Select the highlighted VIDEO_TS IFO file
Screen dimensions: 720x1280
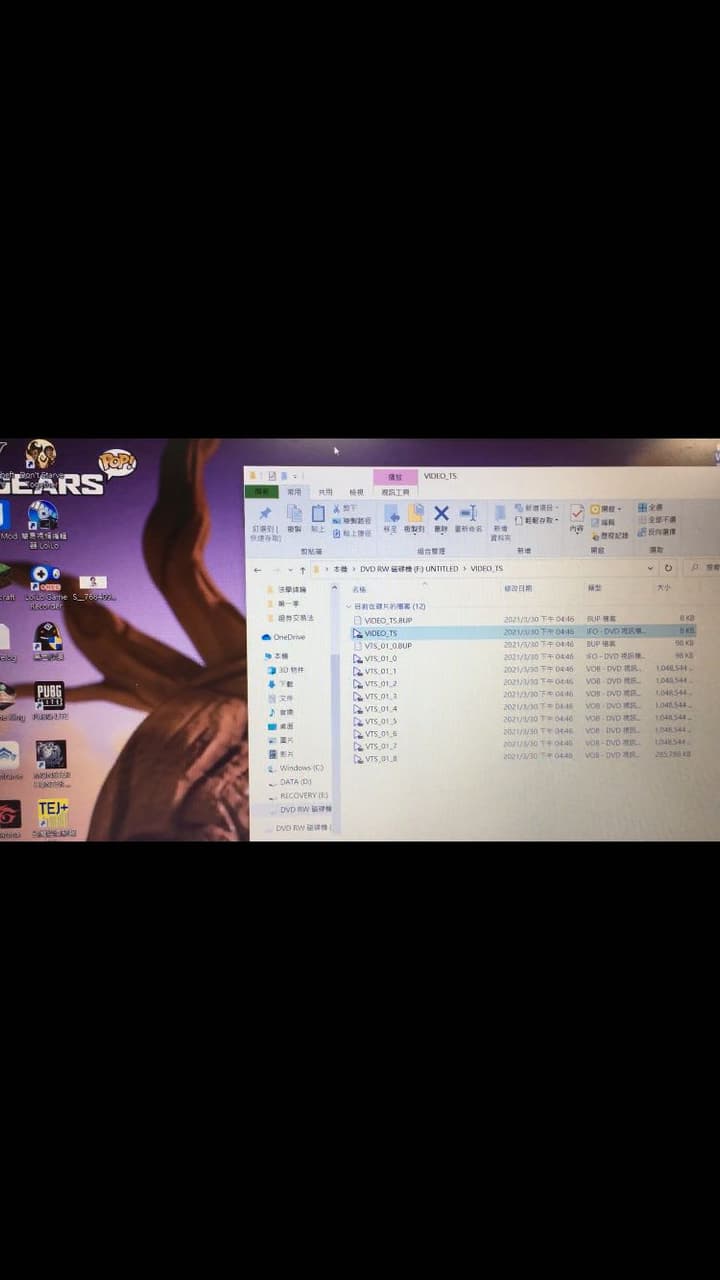pyautogui.click(x=522, y=632)
